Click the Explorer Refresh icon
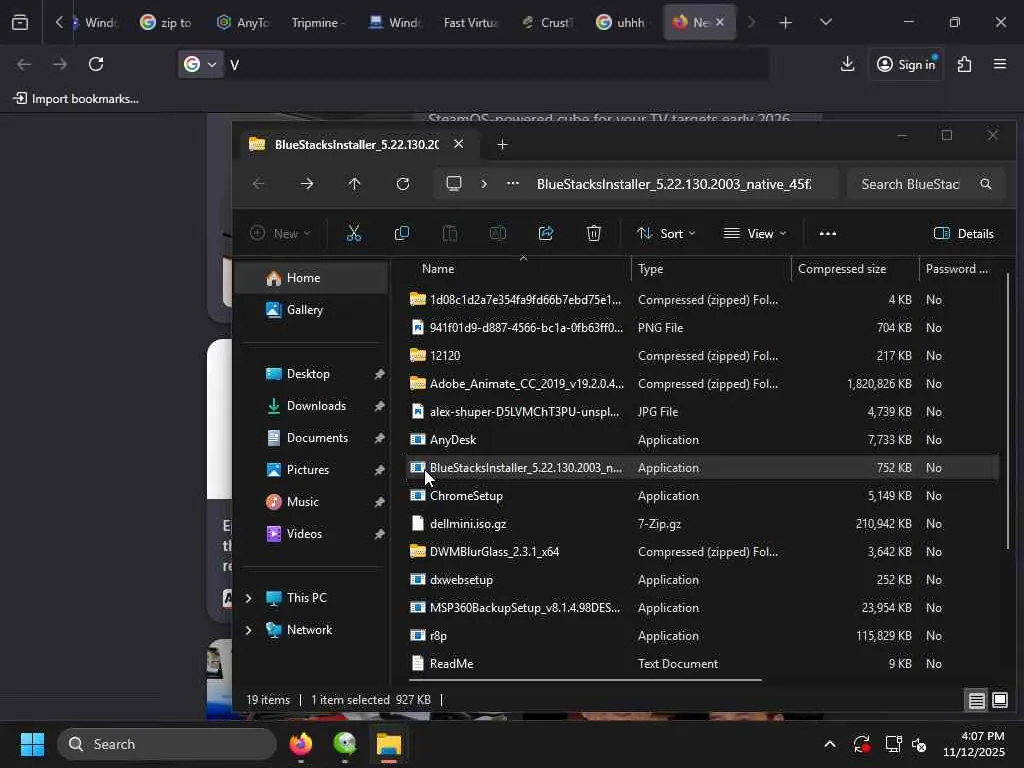1024x768 pixels. 403,184
